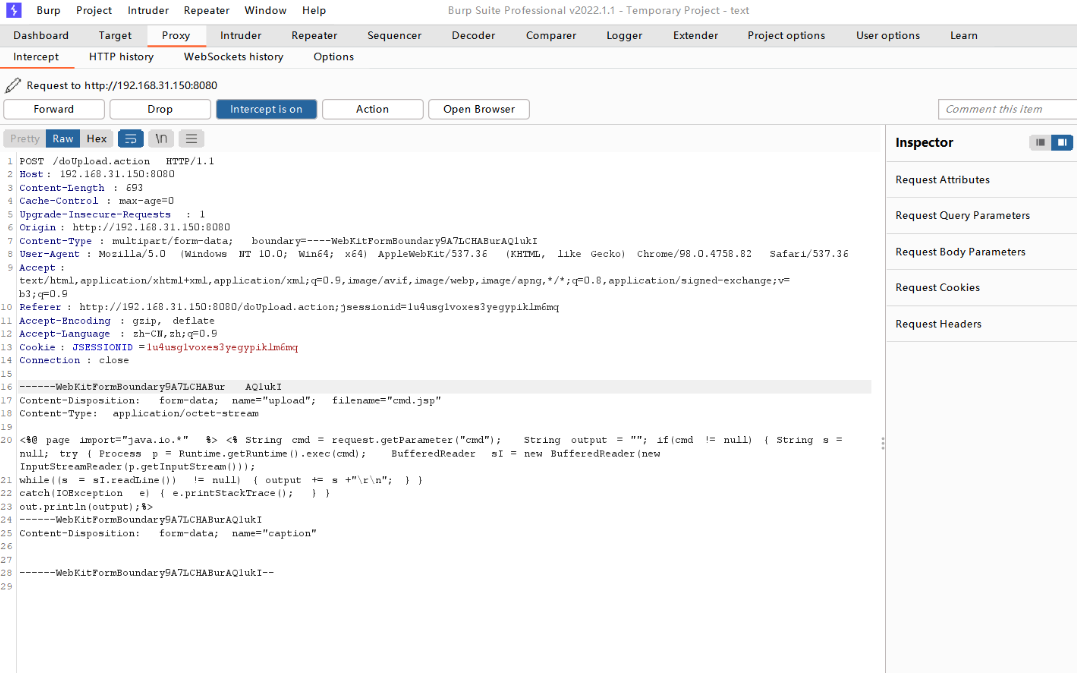Click the Inspector panel divider handle
This screenshot has height=673, width=1077.
coord(883,444)
